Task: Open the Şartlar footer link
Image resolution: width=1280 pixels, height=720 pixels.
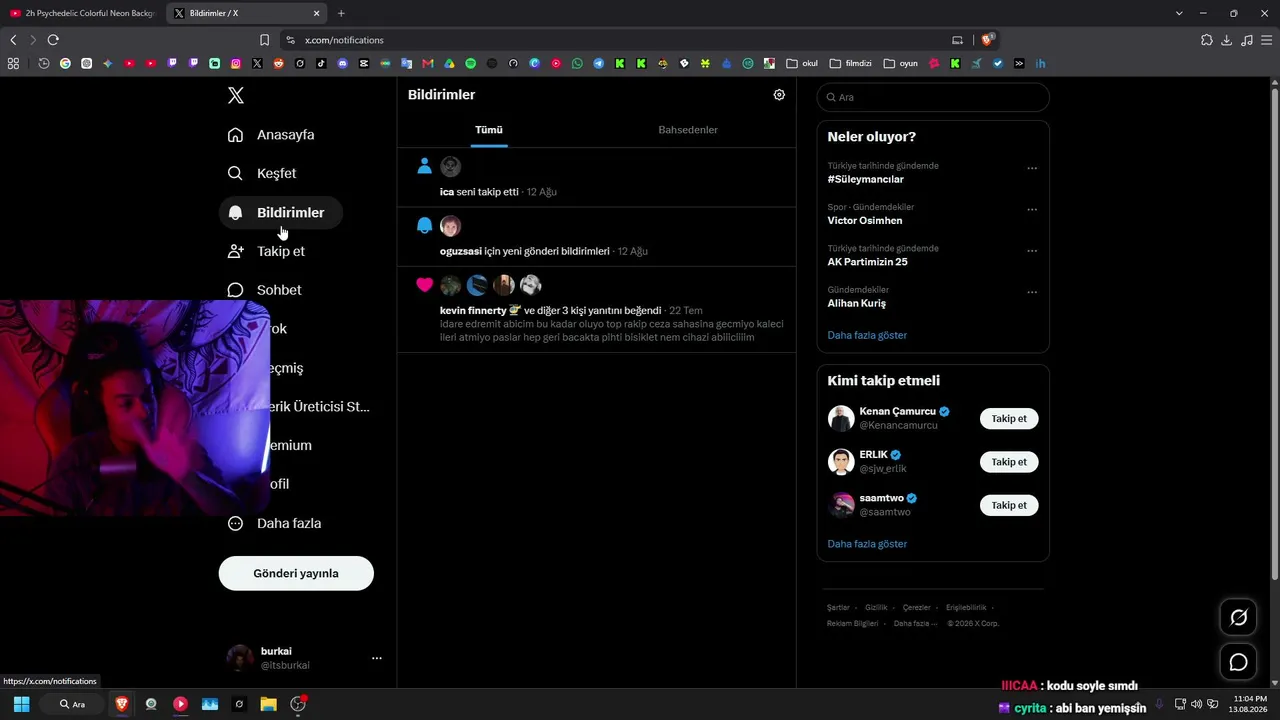Action: tap(838, 608)
